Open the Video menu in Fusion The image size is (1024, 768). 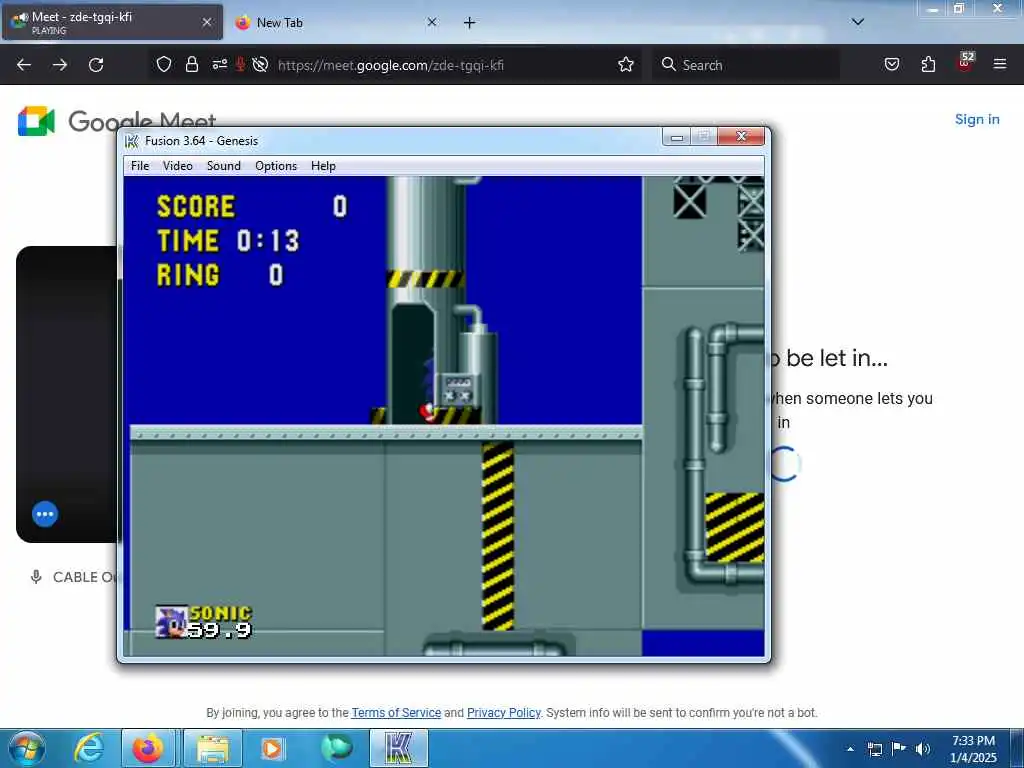(x=178, y=166)
